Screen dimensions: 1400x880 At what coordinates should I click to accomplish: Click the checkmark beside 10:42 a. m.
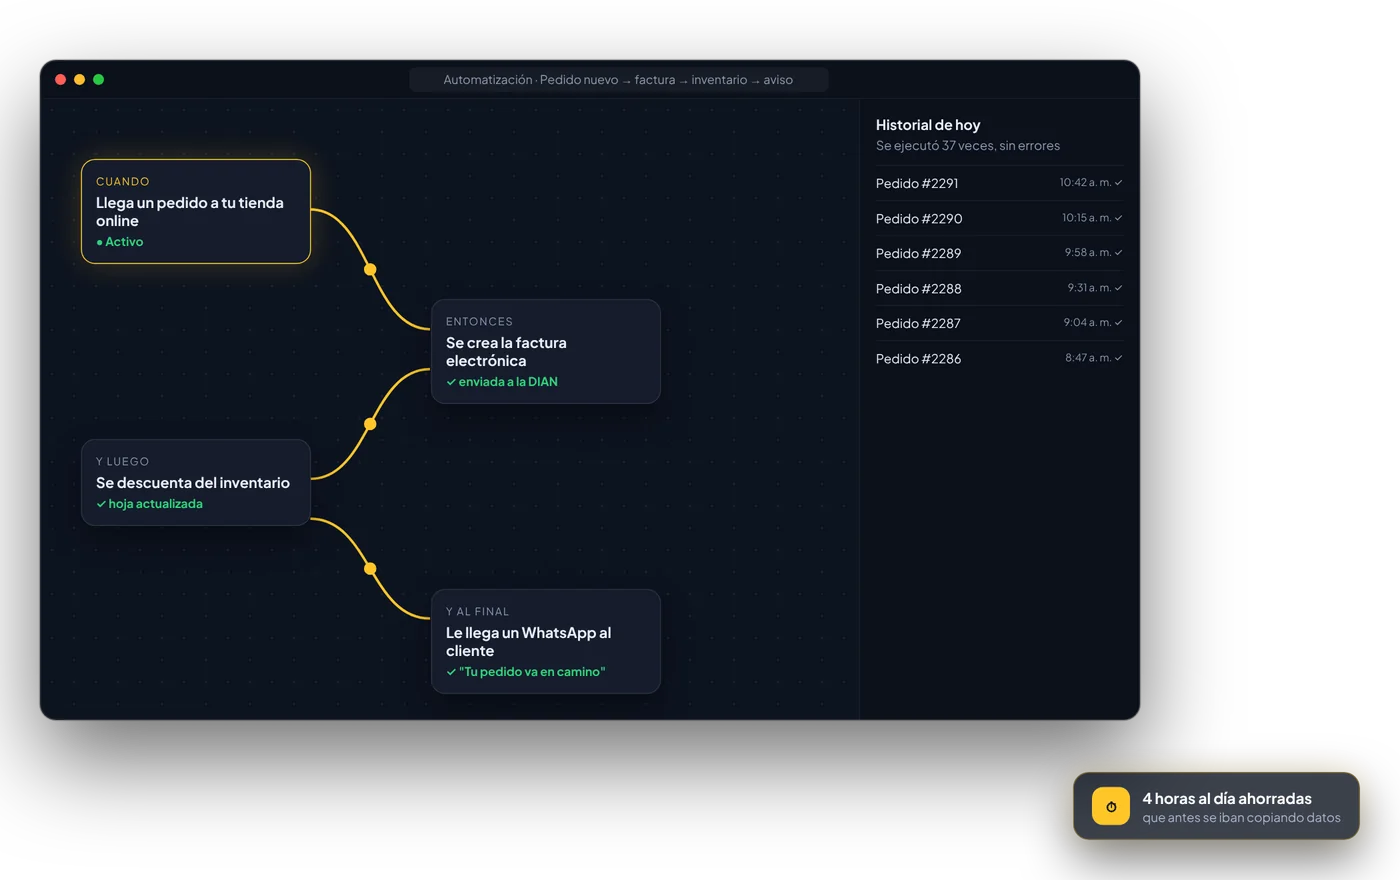(x=1118, y=183)
